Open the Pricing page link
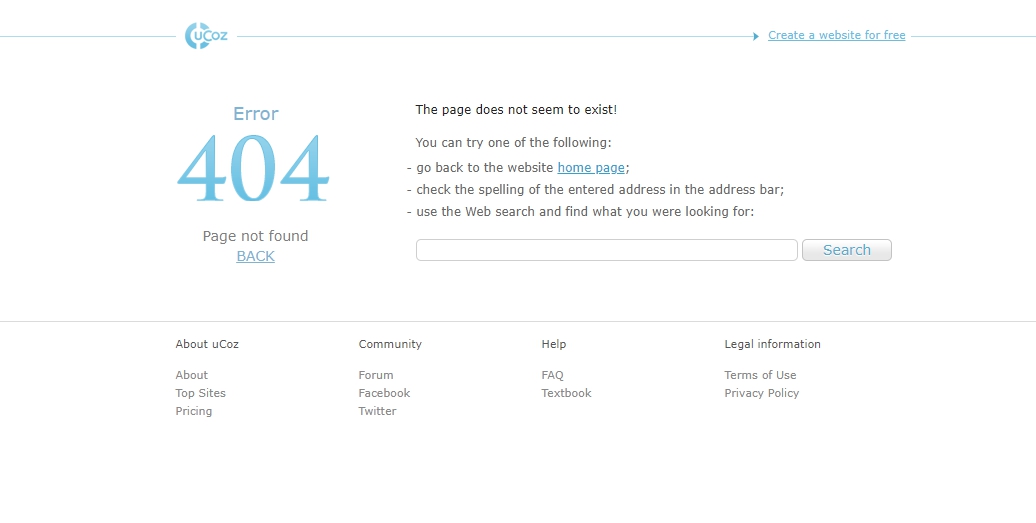 coord(193,411)
